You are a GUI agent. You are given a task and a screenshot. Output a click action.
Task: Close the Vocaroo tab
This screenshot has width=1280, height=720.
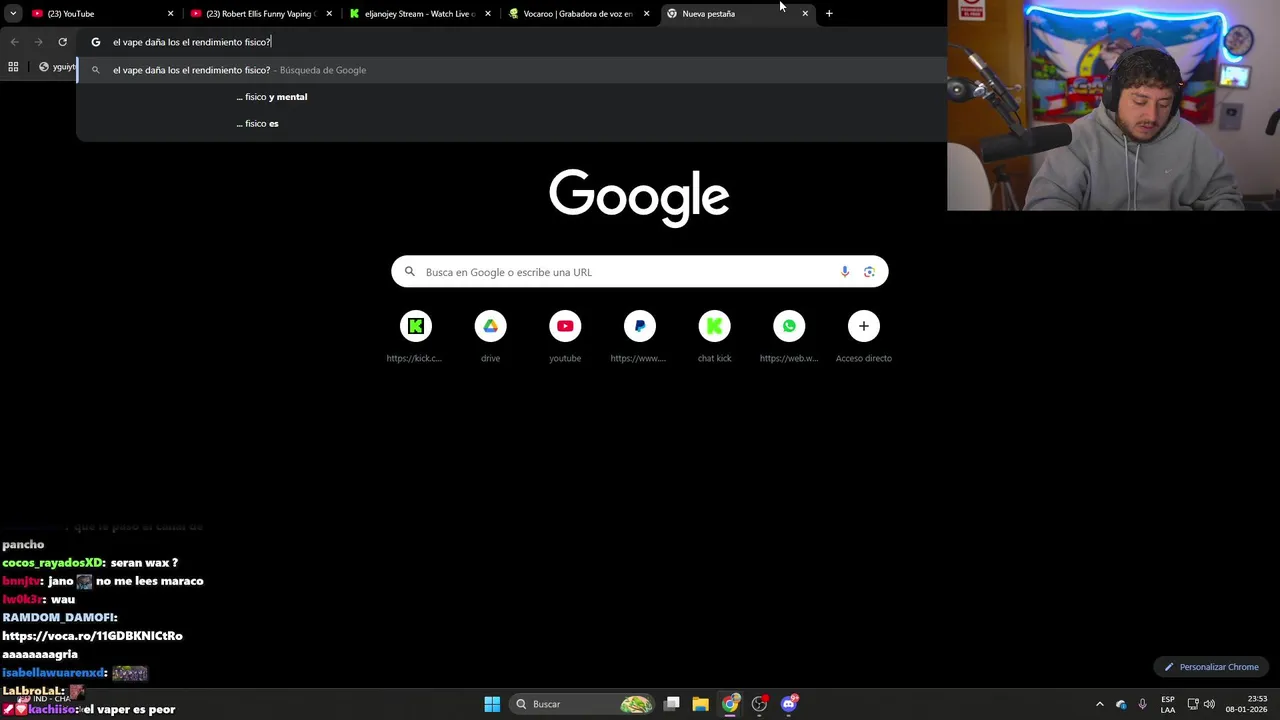tap(647, 14)
